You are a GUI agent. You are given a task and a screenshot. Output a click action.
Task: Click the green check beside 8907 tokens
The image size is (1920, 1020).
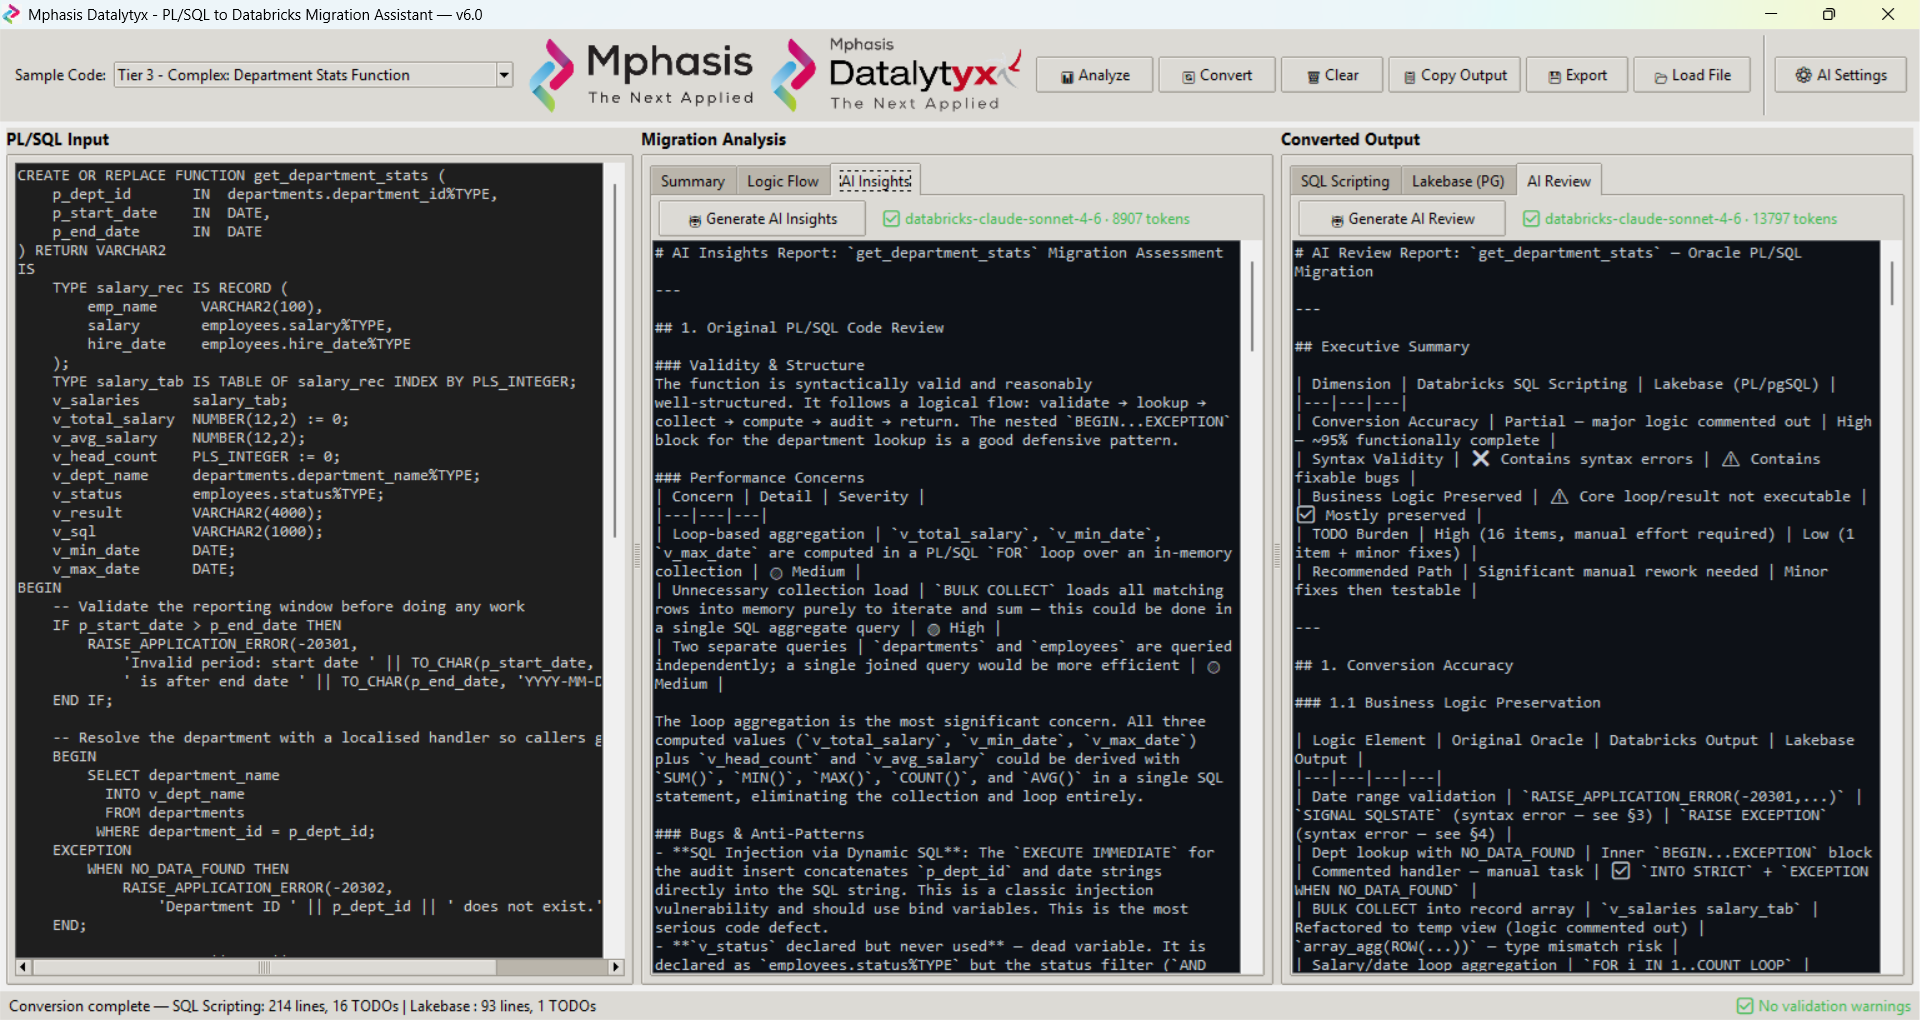[x=891, y=219]
